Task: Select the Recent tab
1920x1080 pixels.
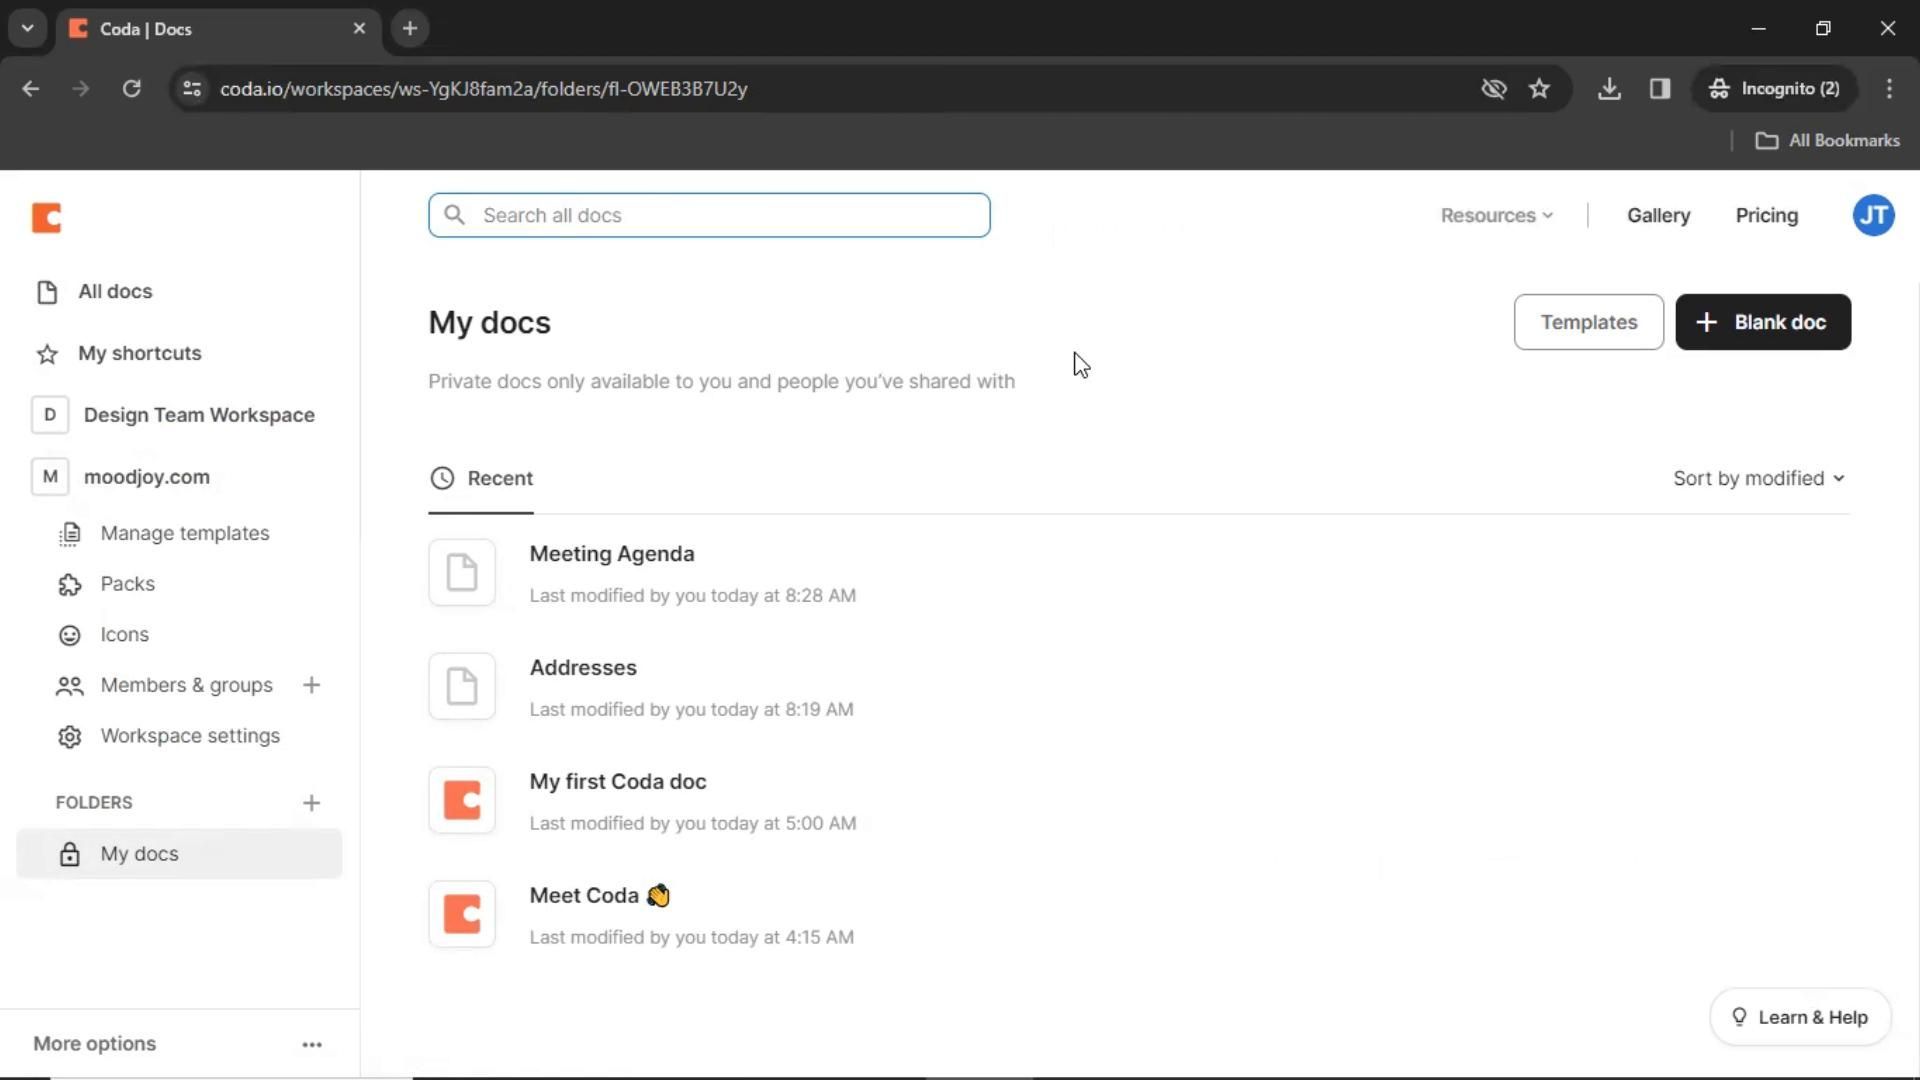Action: pyautogui.click(x=482, y=478)
